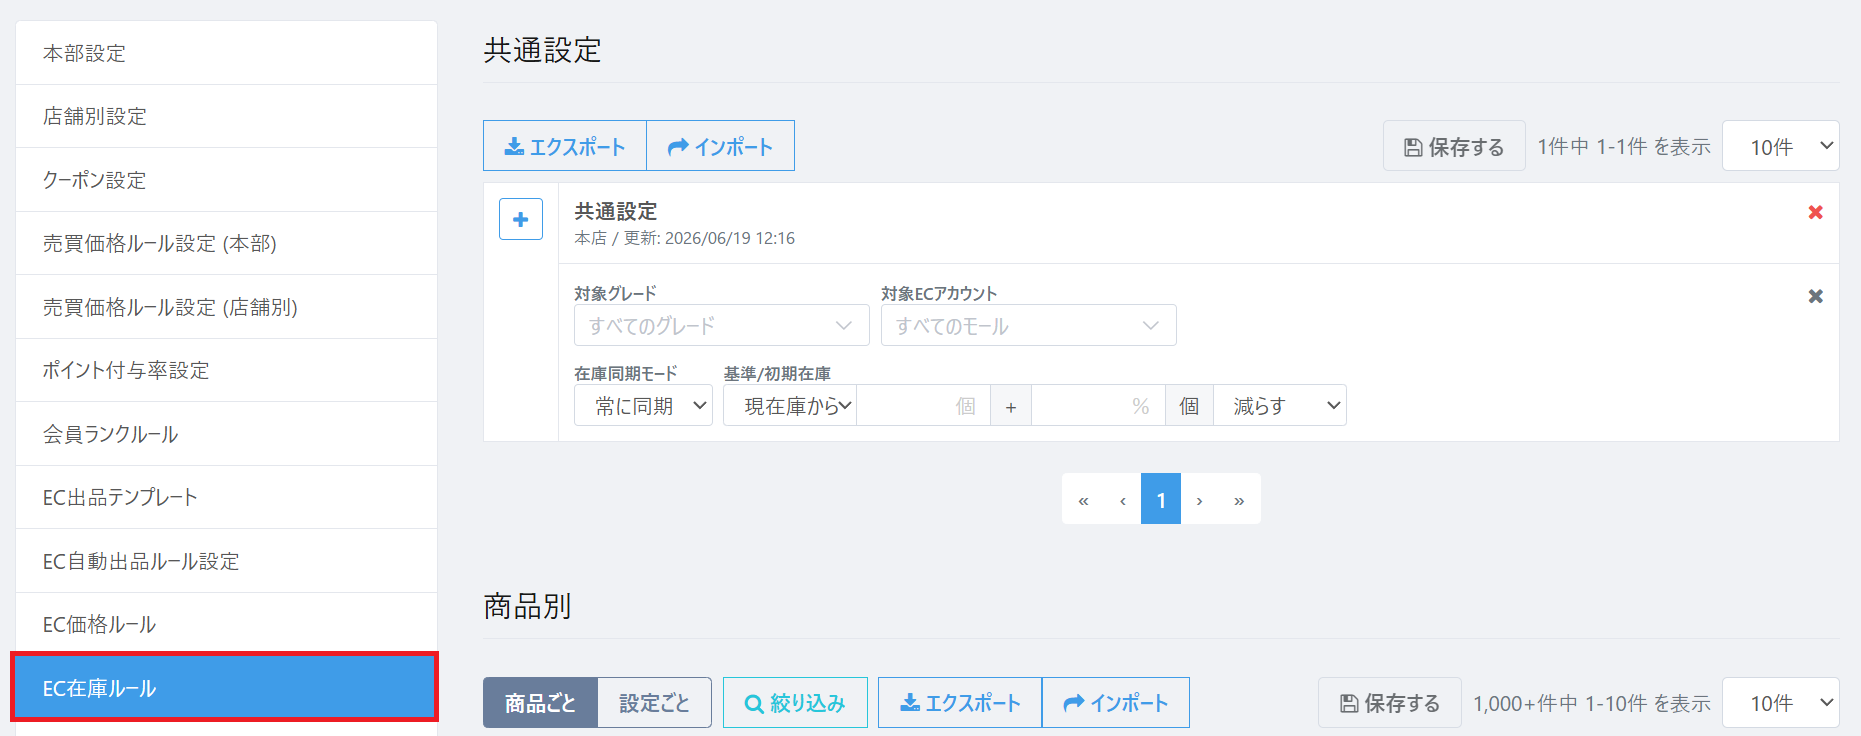Select EC在庫ルール in sidebar
This screenshot has height=736, width=1861.
[226, 688]
